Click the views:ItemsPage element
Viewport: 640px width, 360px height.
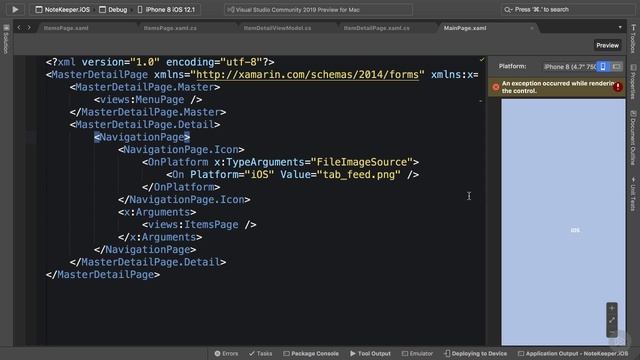click(199, 224)
